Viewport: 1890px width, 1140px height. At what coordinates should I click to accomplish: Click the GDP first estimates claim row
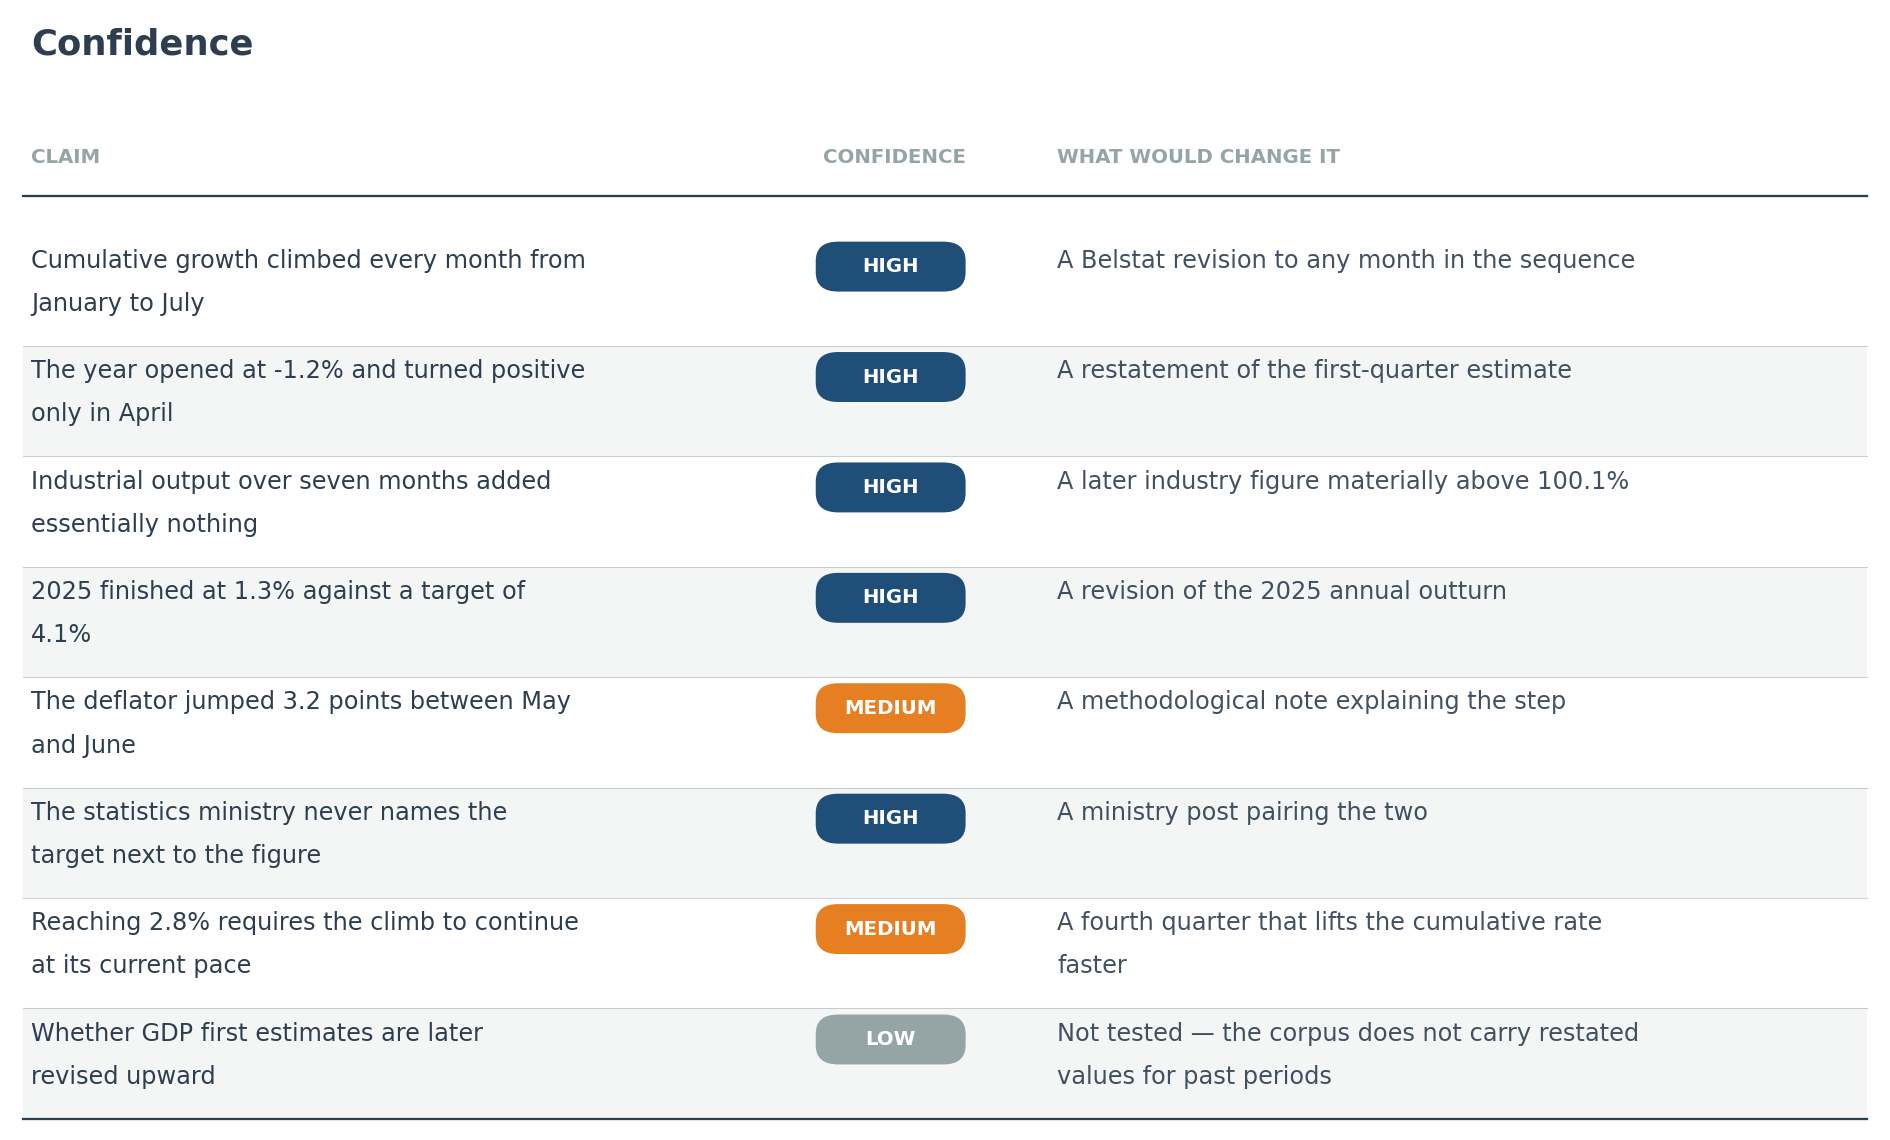(944, 1064)
